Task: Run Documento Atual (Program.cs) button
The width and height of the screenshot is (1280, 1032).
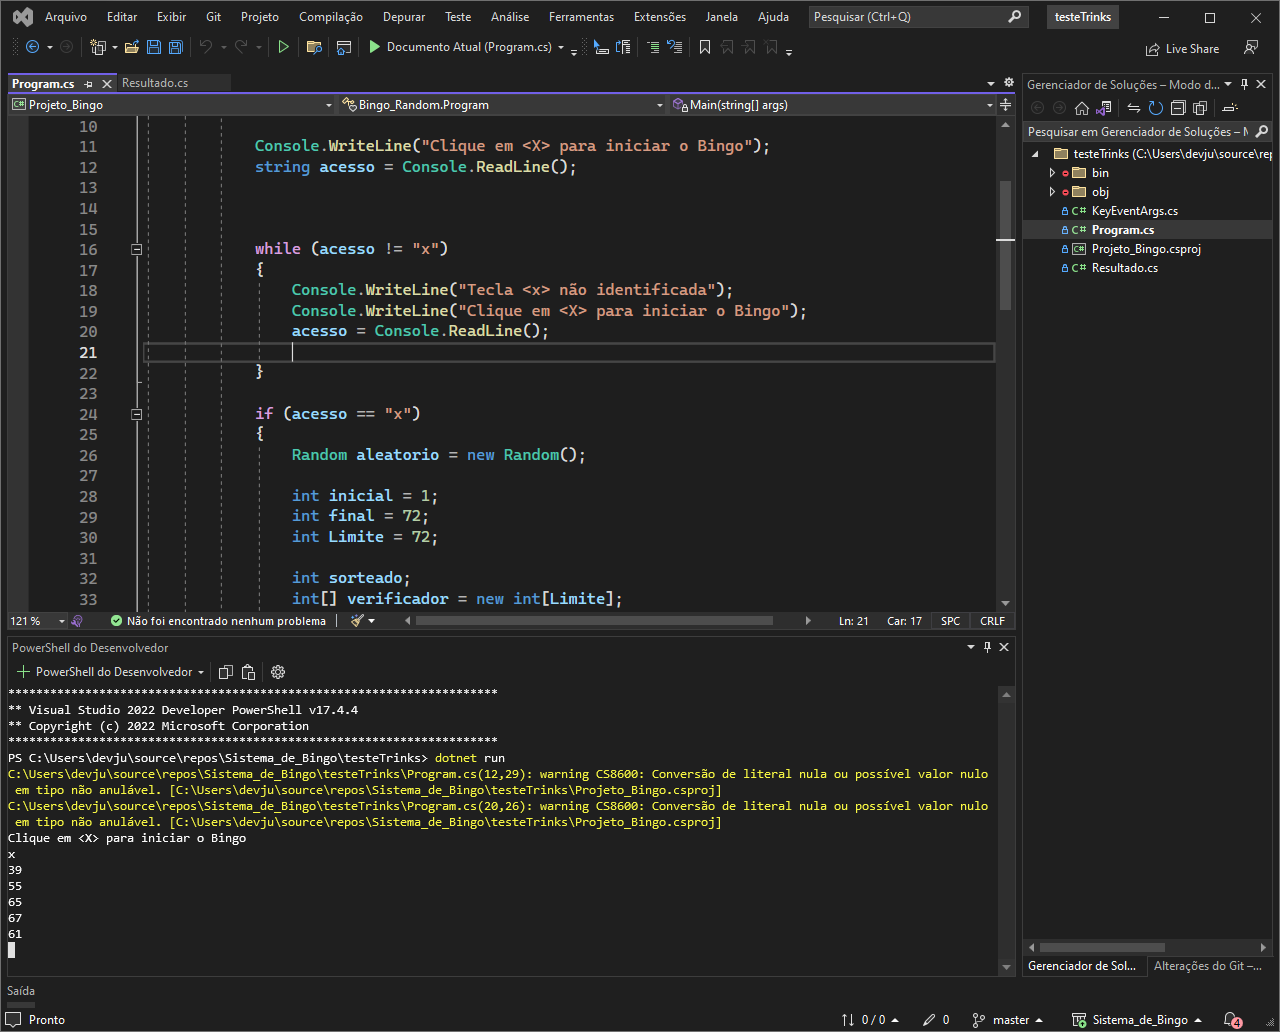Action: (458, 47)
